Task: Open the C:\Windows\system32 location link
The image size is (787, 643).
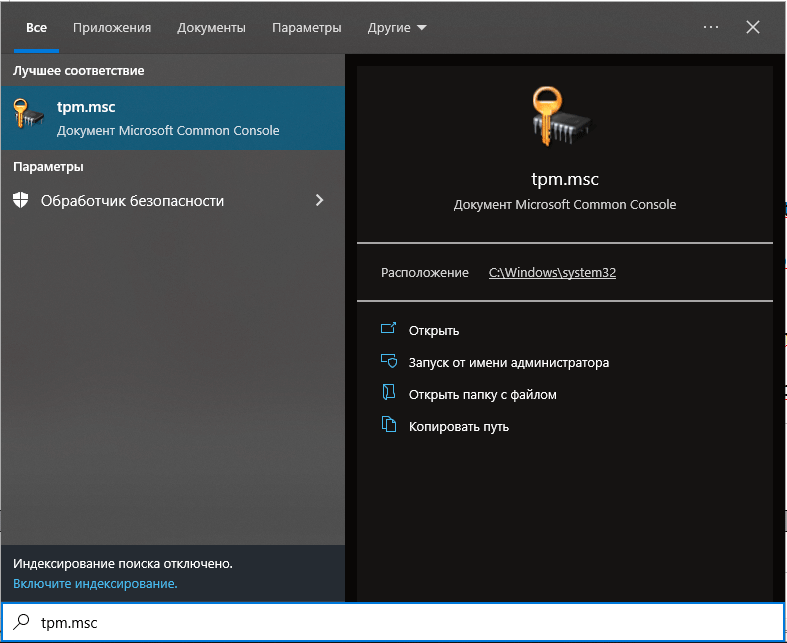Action: coord(552,273)
